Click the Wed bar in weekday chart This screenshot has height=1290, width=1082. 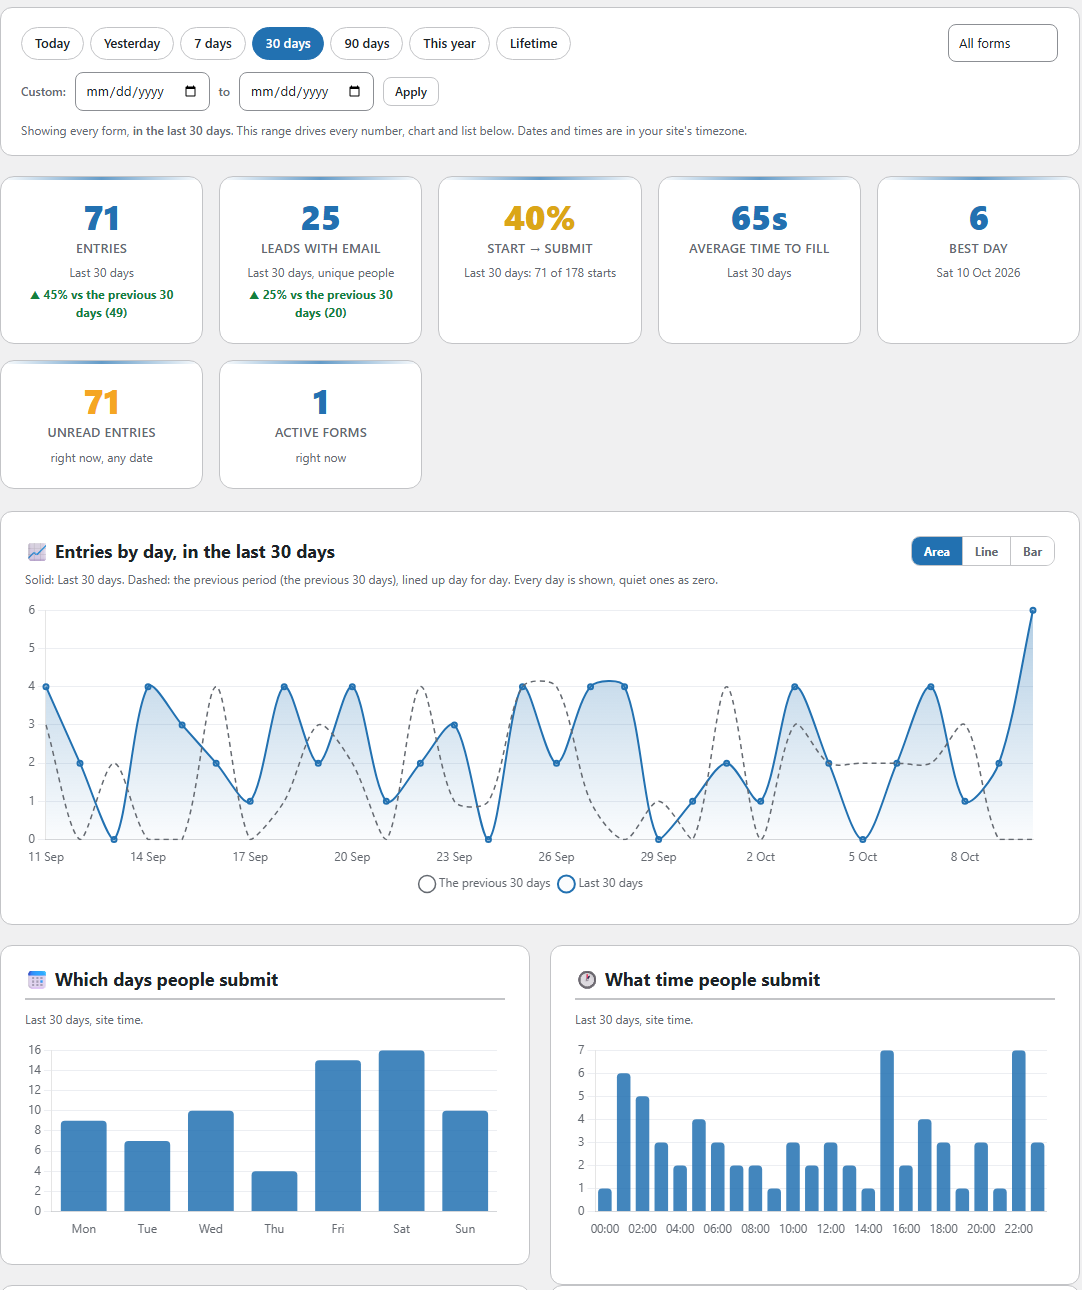211,1161
